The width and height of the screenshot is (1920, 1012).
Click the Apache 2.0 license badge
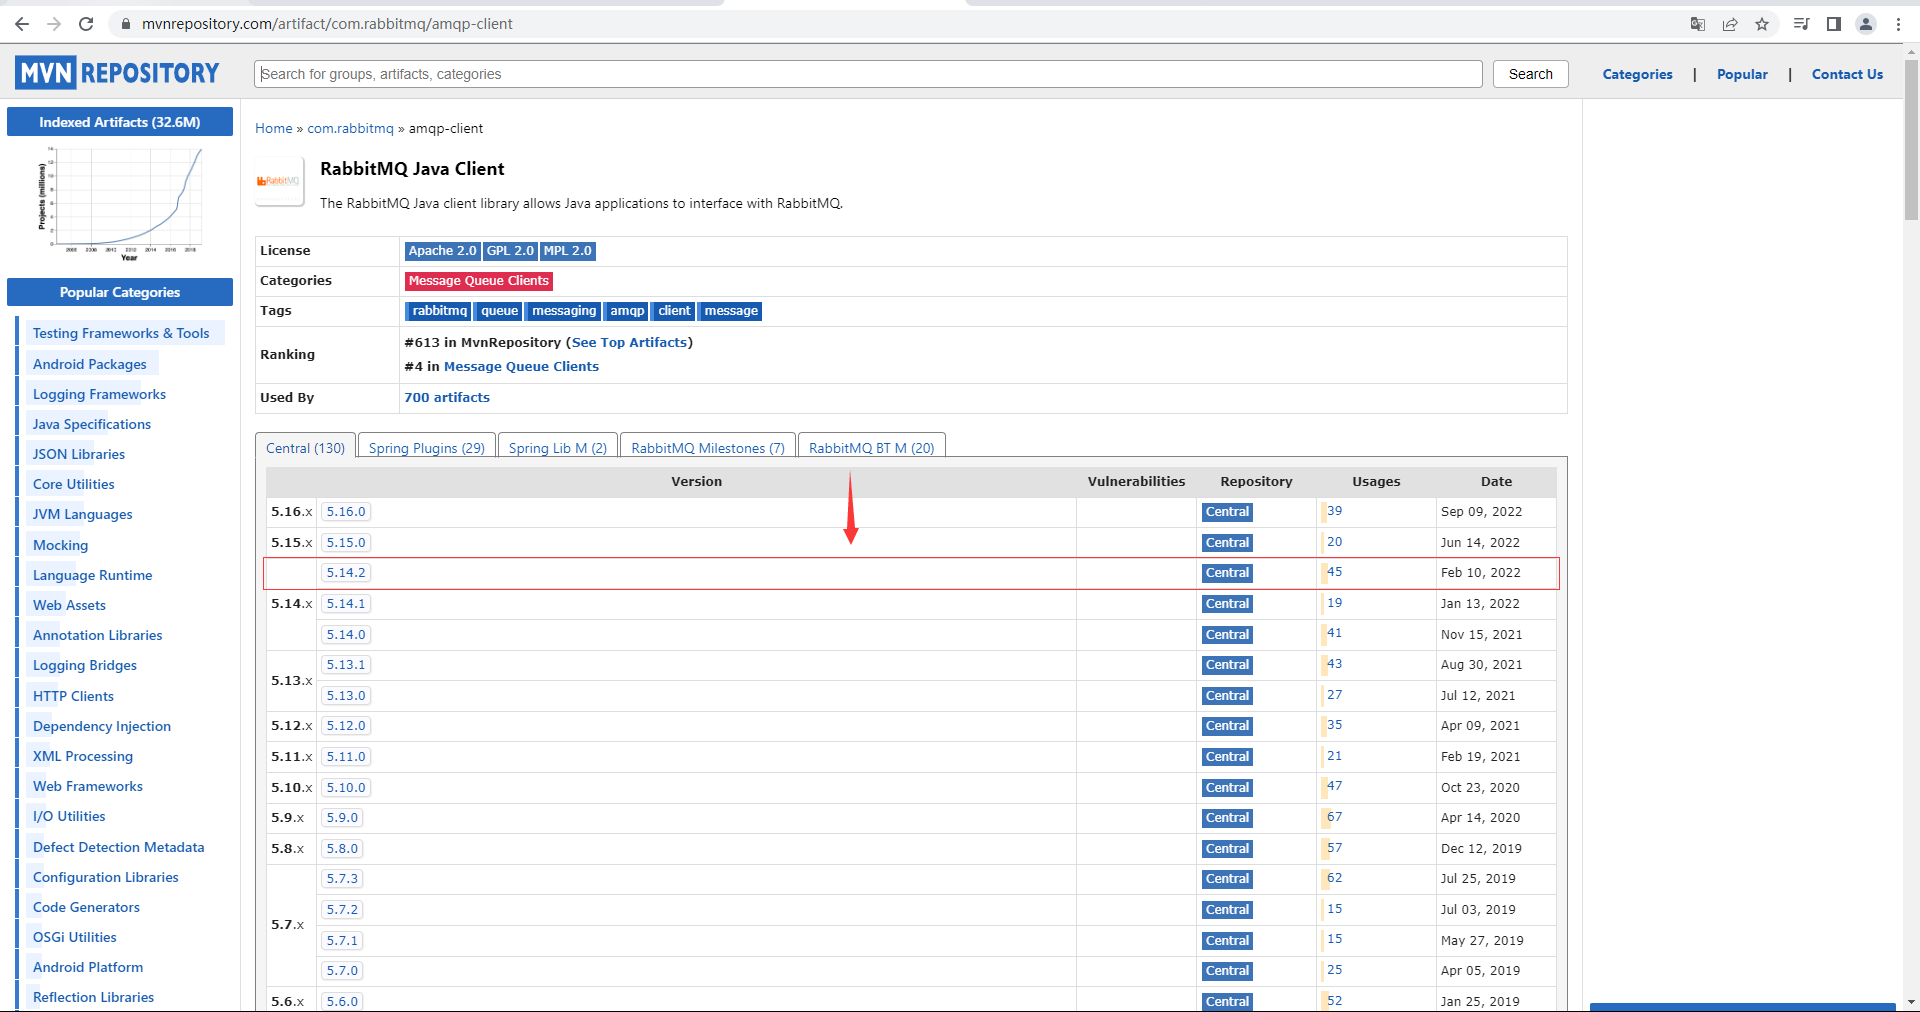pos(443,251)
